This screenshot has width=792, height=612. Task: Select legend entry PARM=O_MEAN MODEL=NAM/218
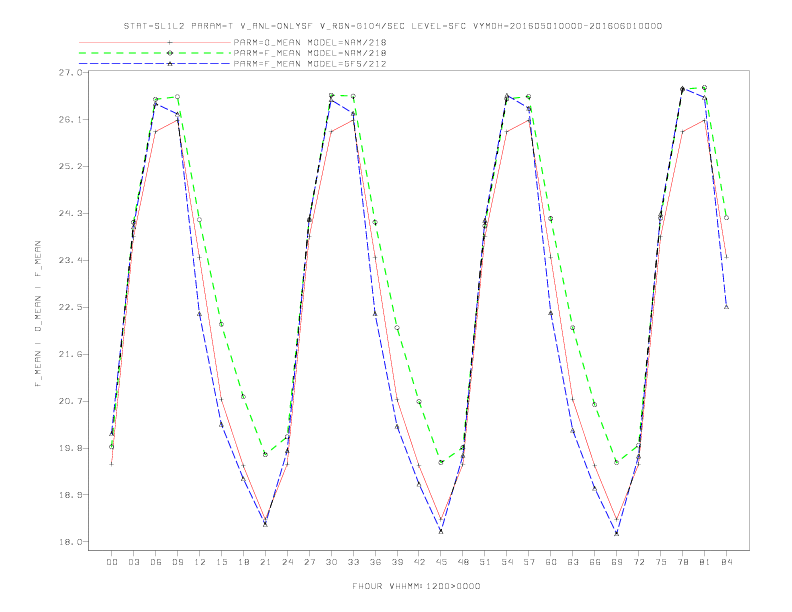click(310, 42)
